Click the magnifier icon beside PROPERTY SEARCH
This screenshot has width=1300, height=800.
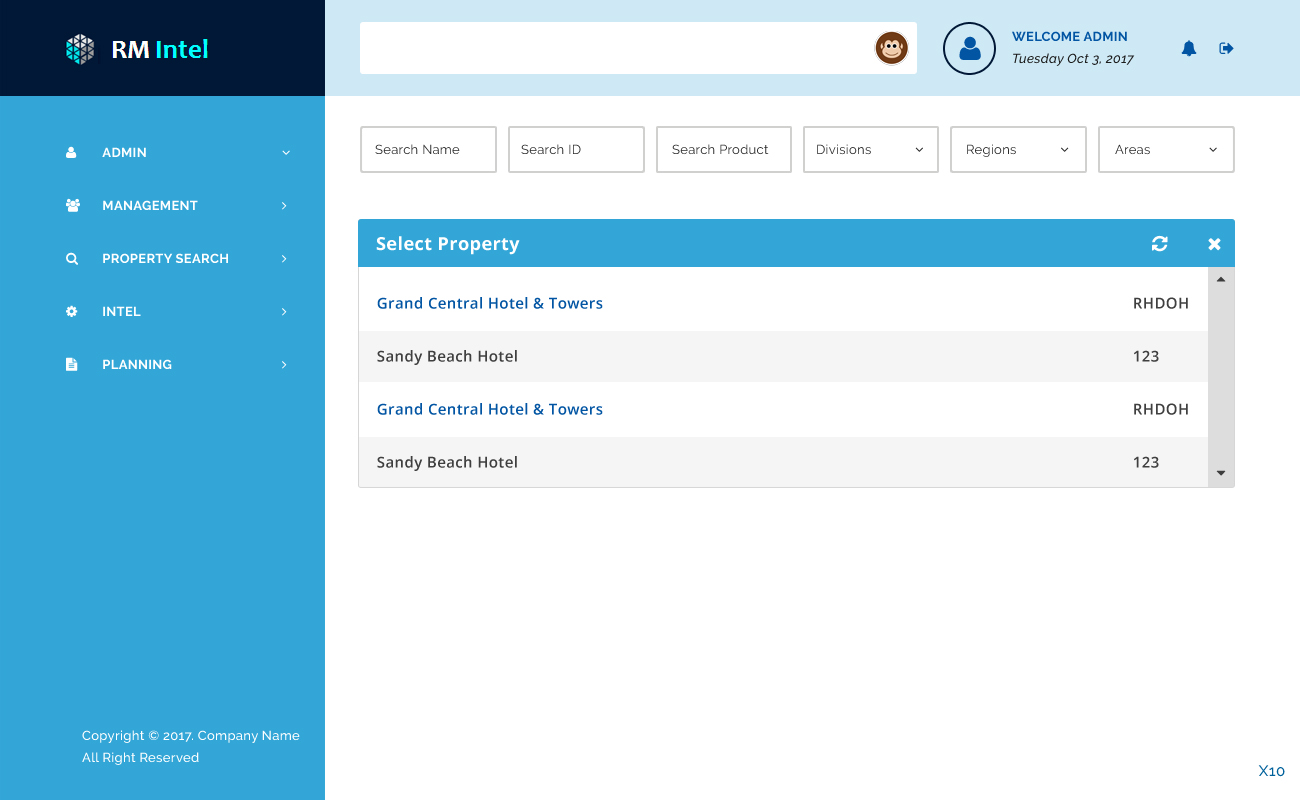[71, 258]
